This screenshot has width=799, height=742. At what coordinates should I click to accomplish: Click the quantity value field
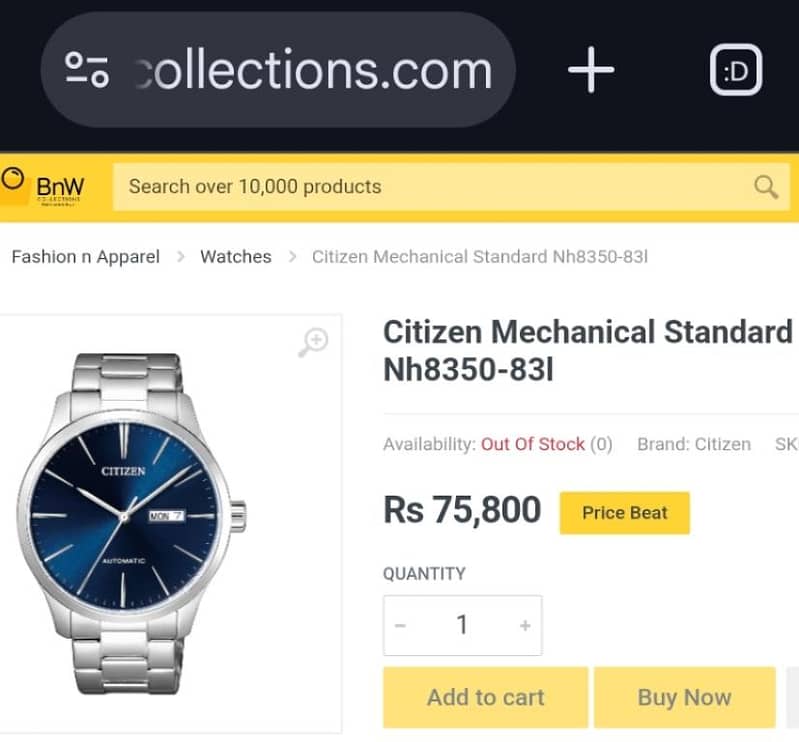[462, 625]
